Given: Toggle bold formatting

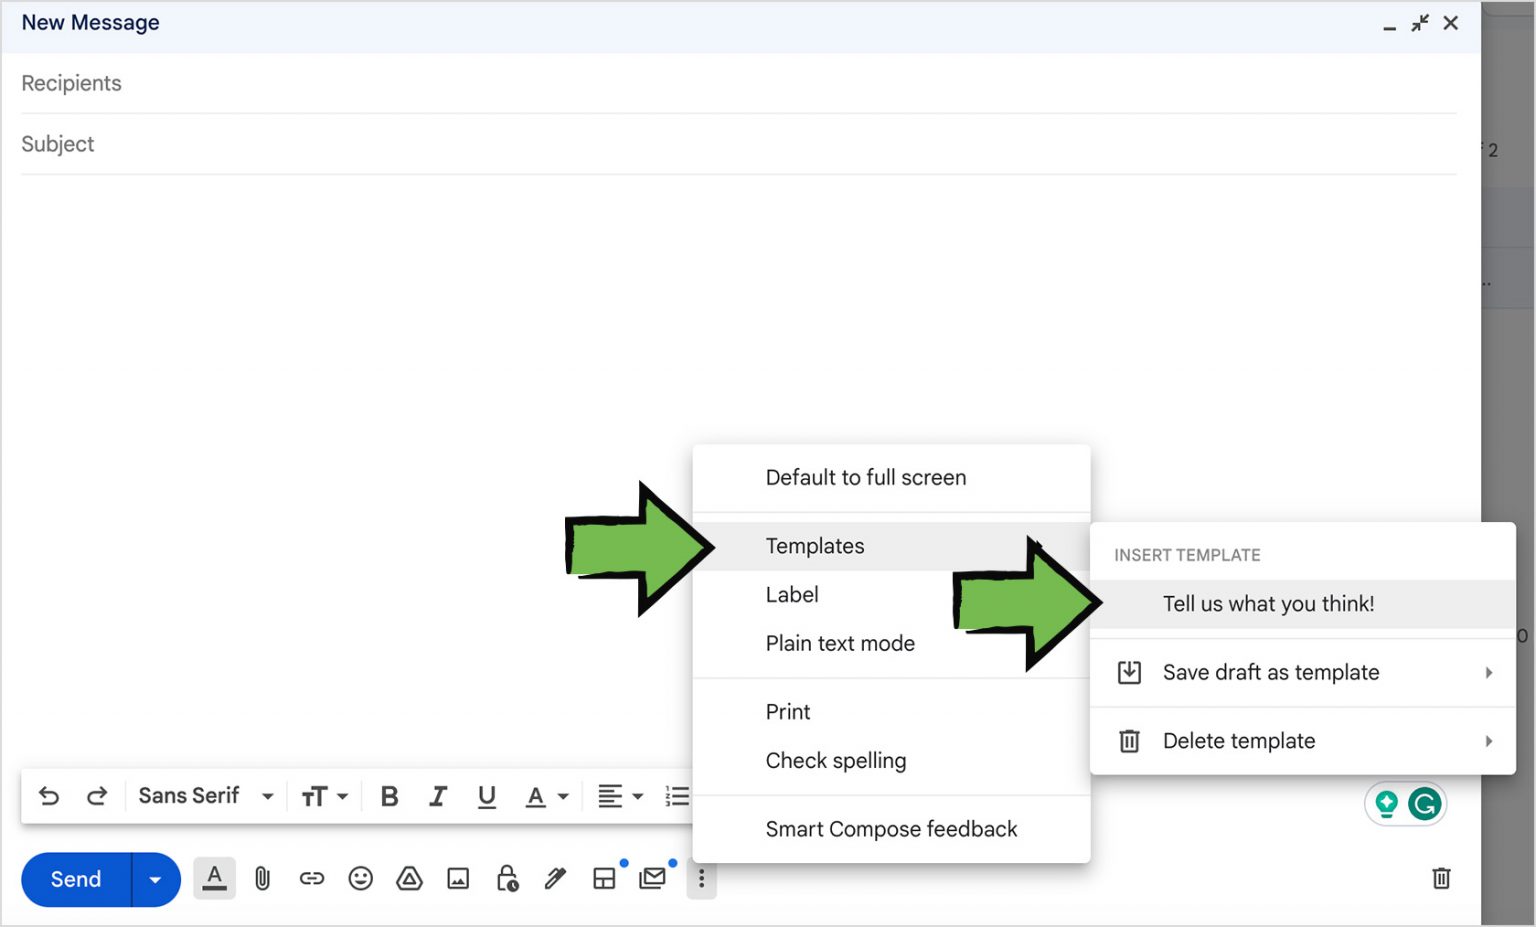Looking at the screenshot, I should pyautogui.click(x=389, y=795).
